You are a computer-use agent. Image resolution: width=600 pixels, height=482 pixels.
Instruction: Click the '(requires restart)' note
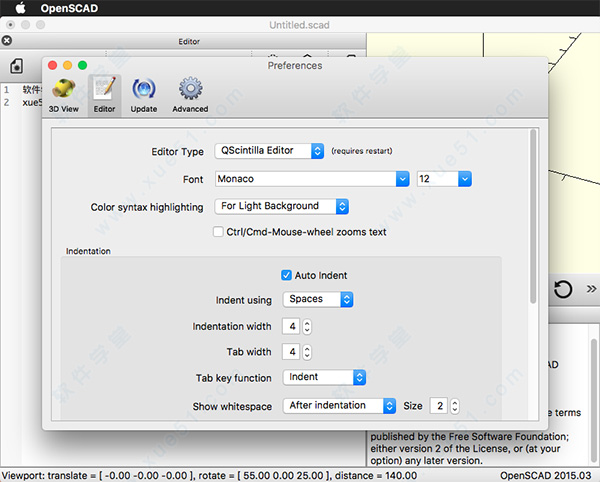tap(362, 151)
